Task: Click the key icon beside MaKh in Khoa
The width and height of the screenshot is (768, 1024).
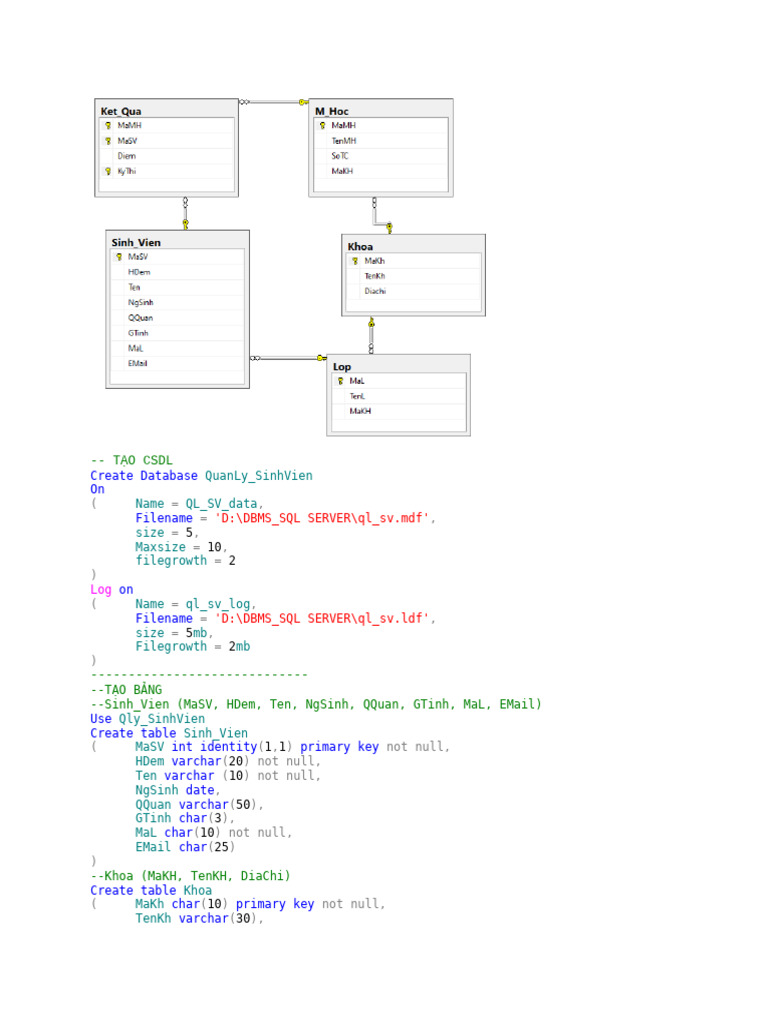Action: (x=355, y=261)
